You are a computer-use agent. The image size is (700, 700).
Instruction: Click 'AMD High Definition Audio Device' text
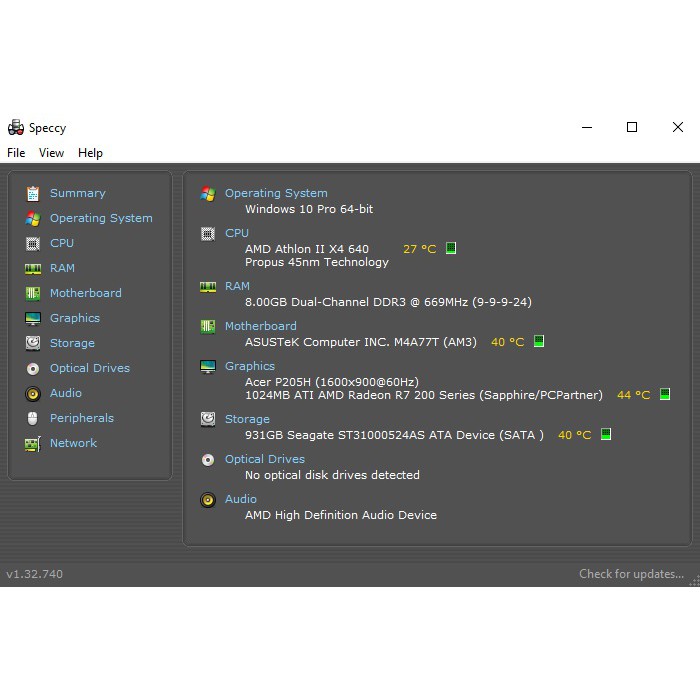click(341, 515)
